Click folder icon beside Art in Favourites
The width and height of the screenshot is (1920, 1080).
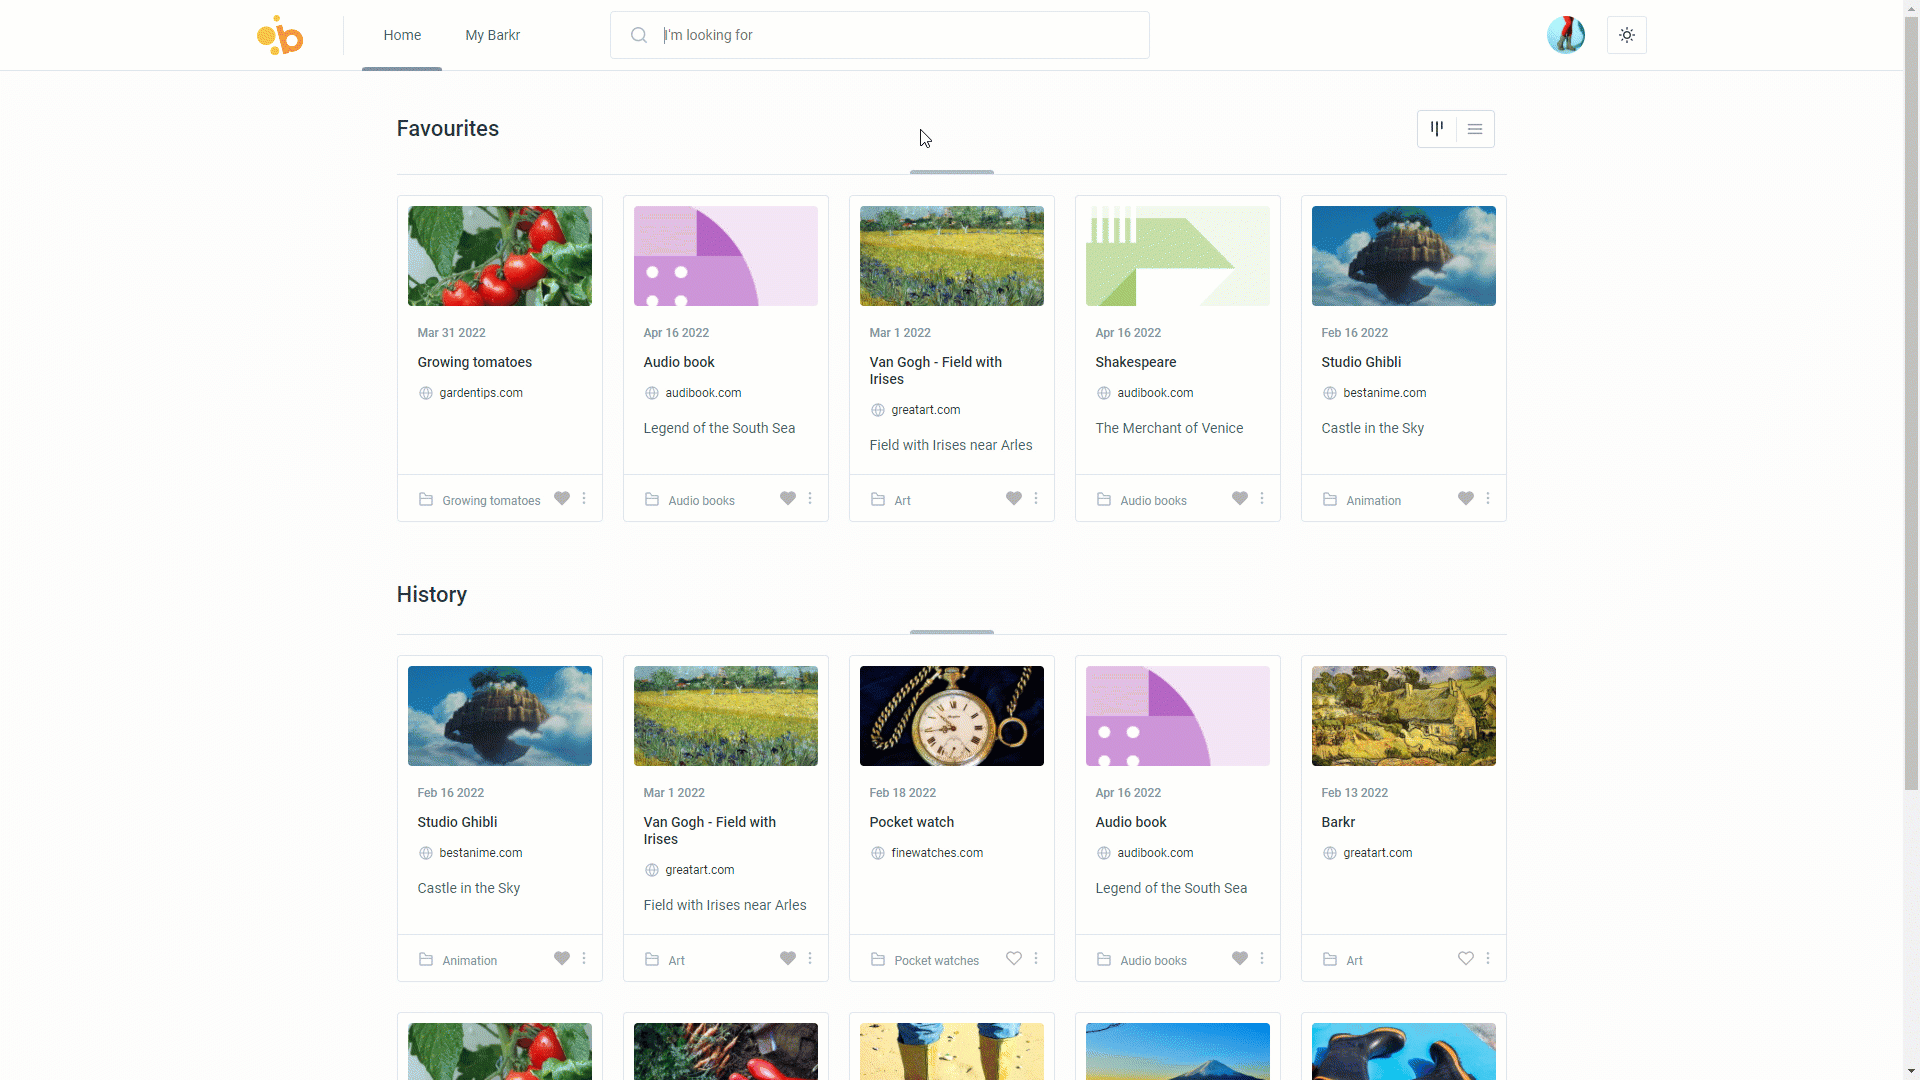pos(878,499)
